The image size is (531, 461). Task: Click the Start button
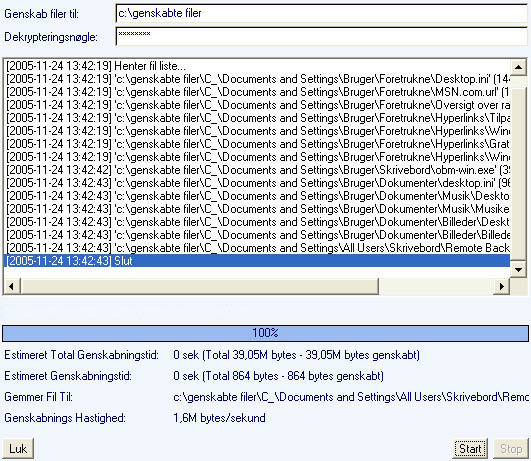click(470, 448)
